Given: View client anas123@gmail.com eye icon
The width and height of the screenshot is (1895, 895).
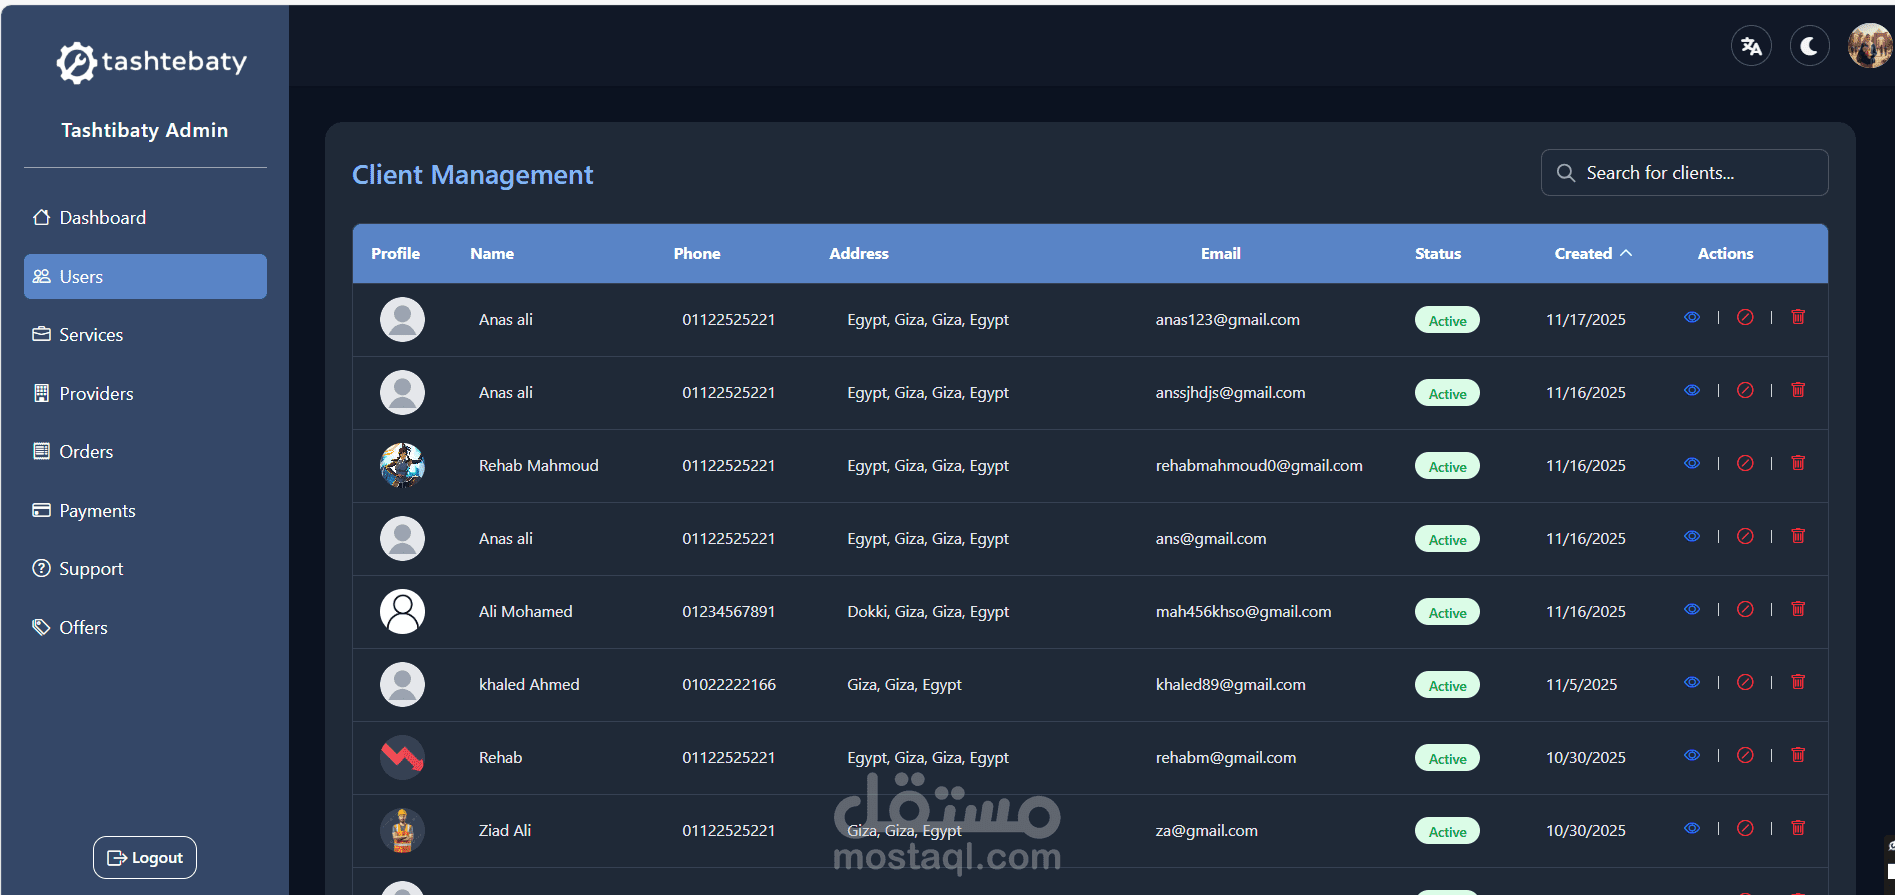Looking at the screenshot, I should pos(1692,317).
